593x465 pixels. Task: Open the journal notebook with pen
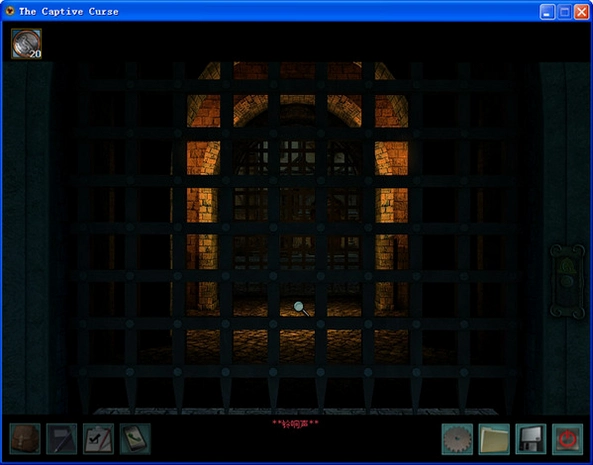click(x=62, y=439)
